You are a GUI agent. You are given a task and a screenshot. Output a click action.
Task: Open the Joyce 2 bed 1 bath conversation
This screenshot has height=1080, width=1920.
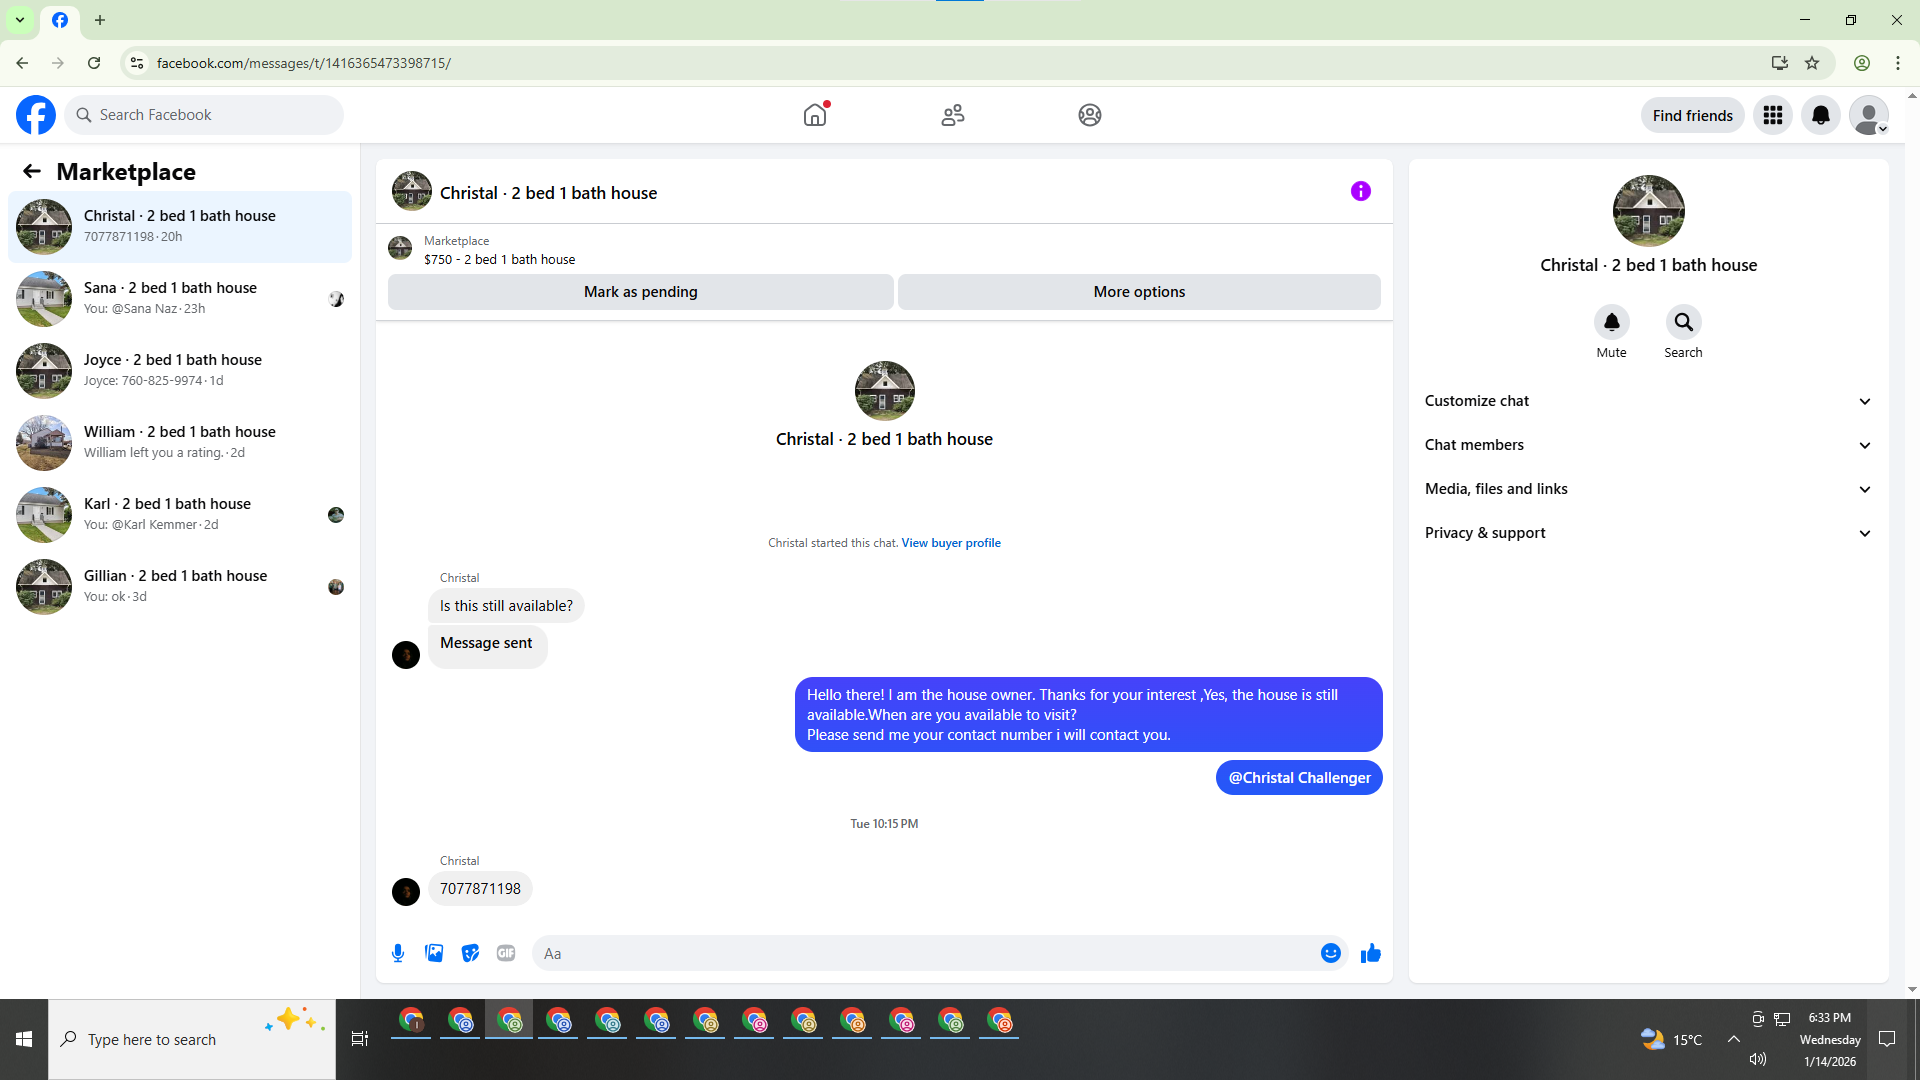[x=180, y=370]
